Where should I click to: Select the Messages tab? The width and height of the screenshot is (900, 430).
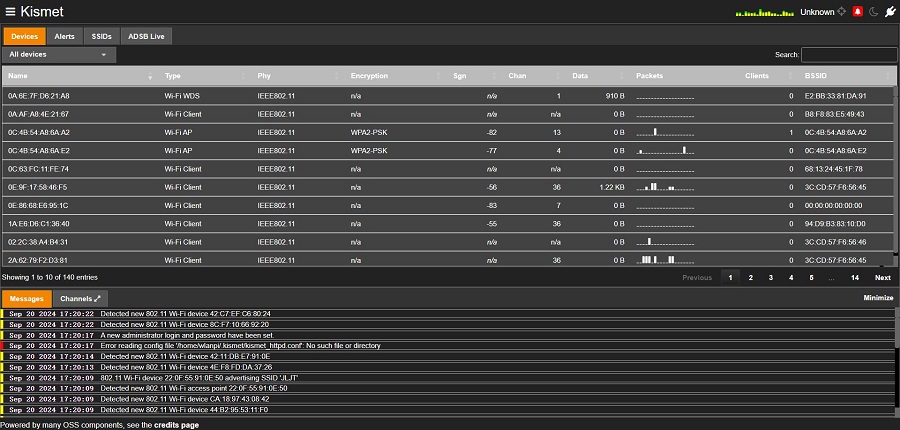[x=27, y=299]
